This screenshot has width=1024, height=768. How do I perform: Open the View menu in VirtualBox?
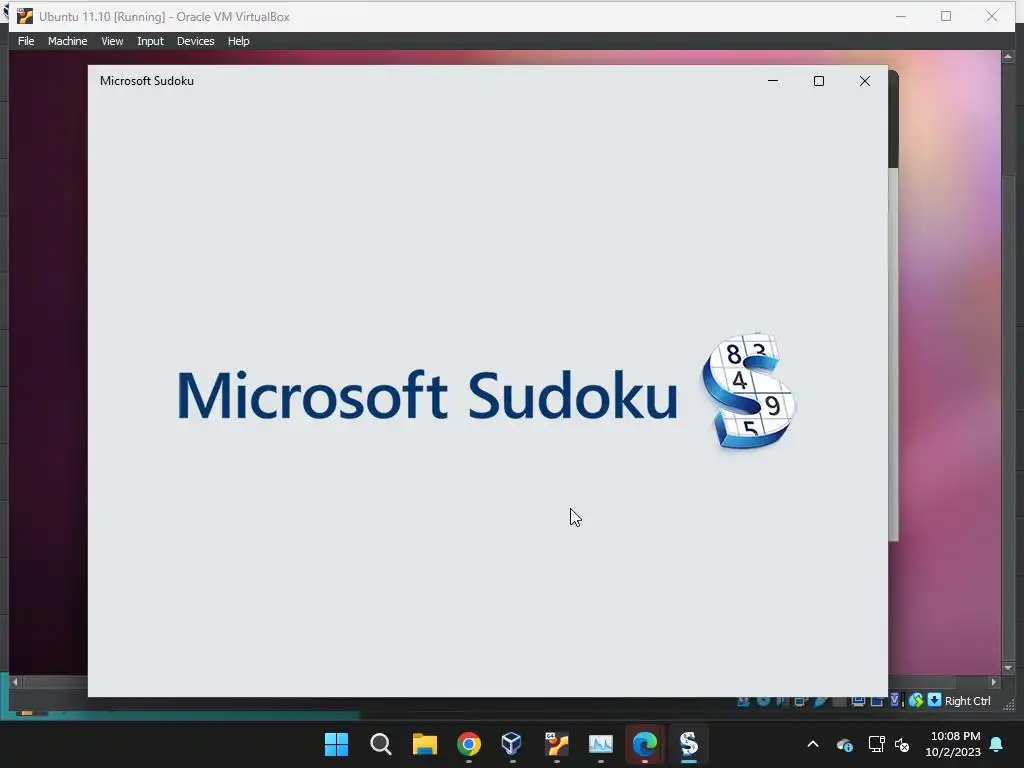(x=112, y=41)
